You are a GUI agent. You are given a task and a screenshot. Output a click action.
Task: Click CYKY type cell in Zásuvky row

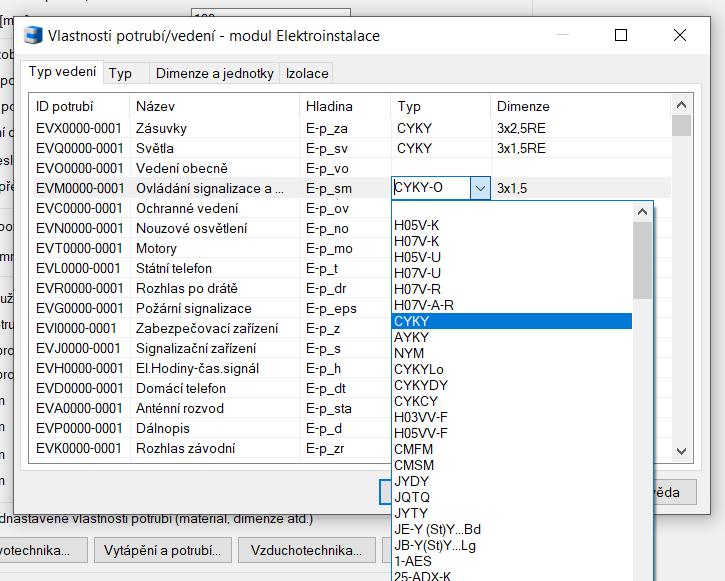(442, 128)
